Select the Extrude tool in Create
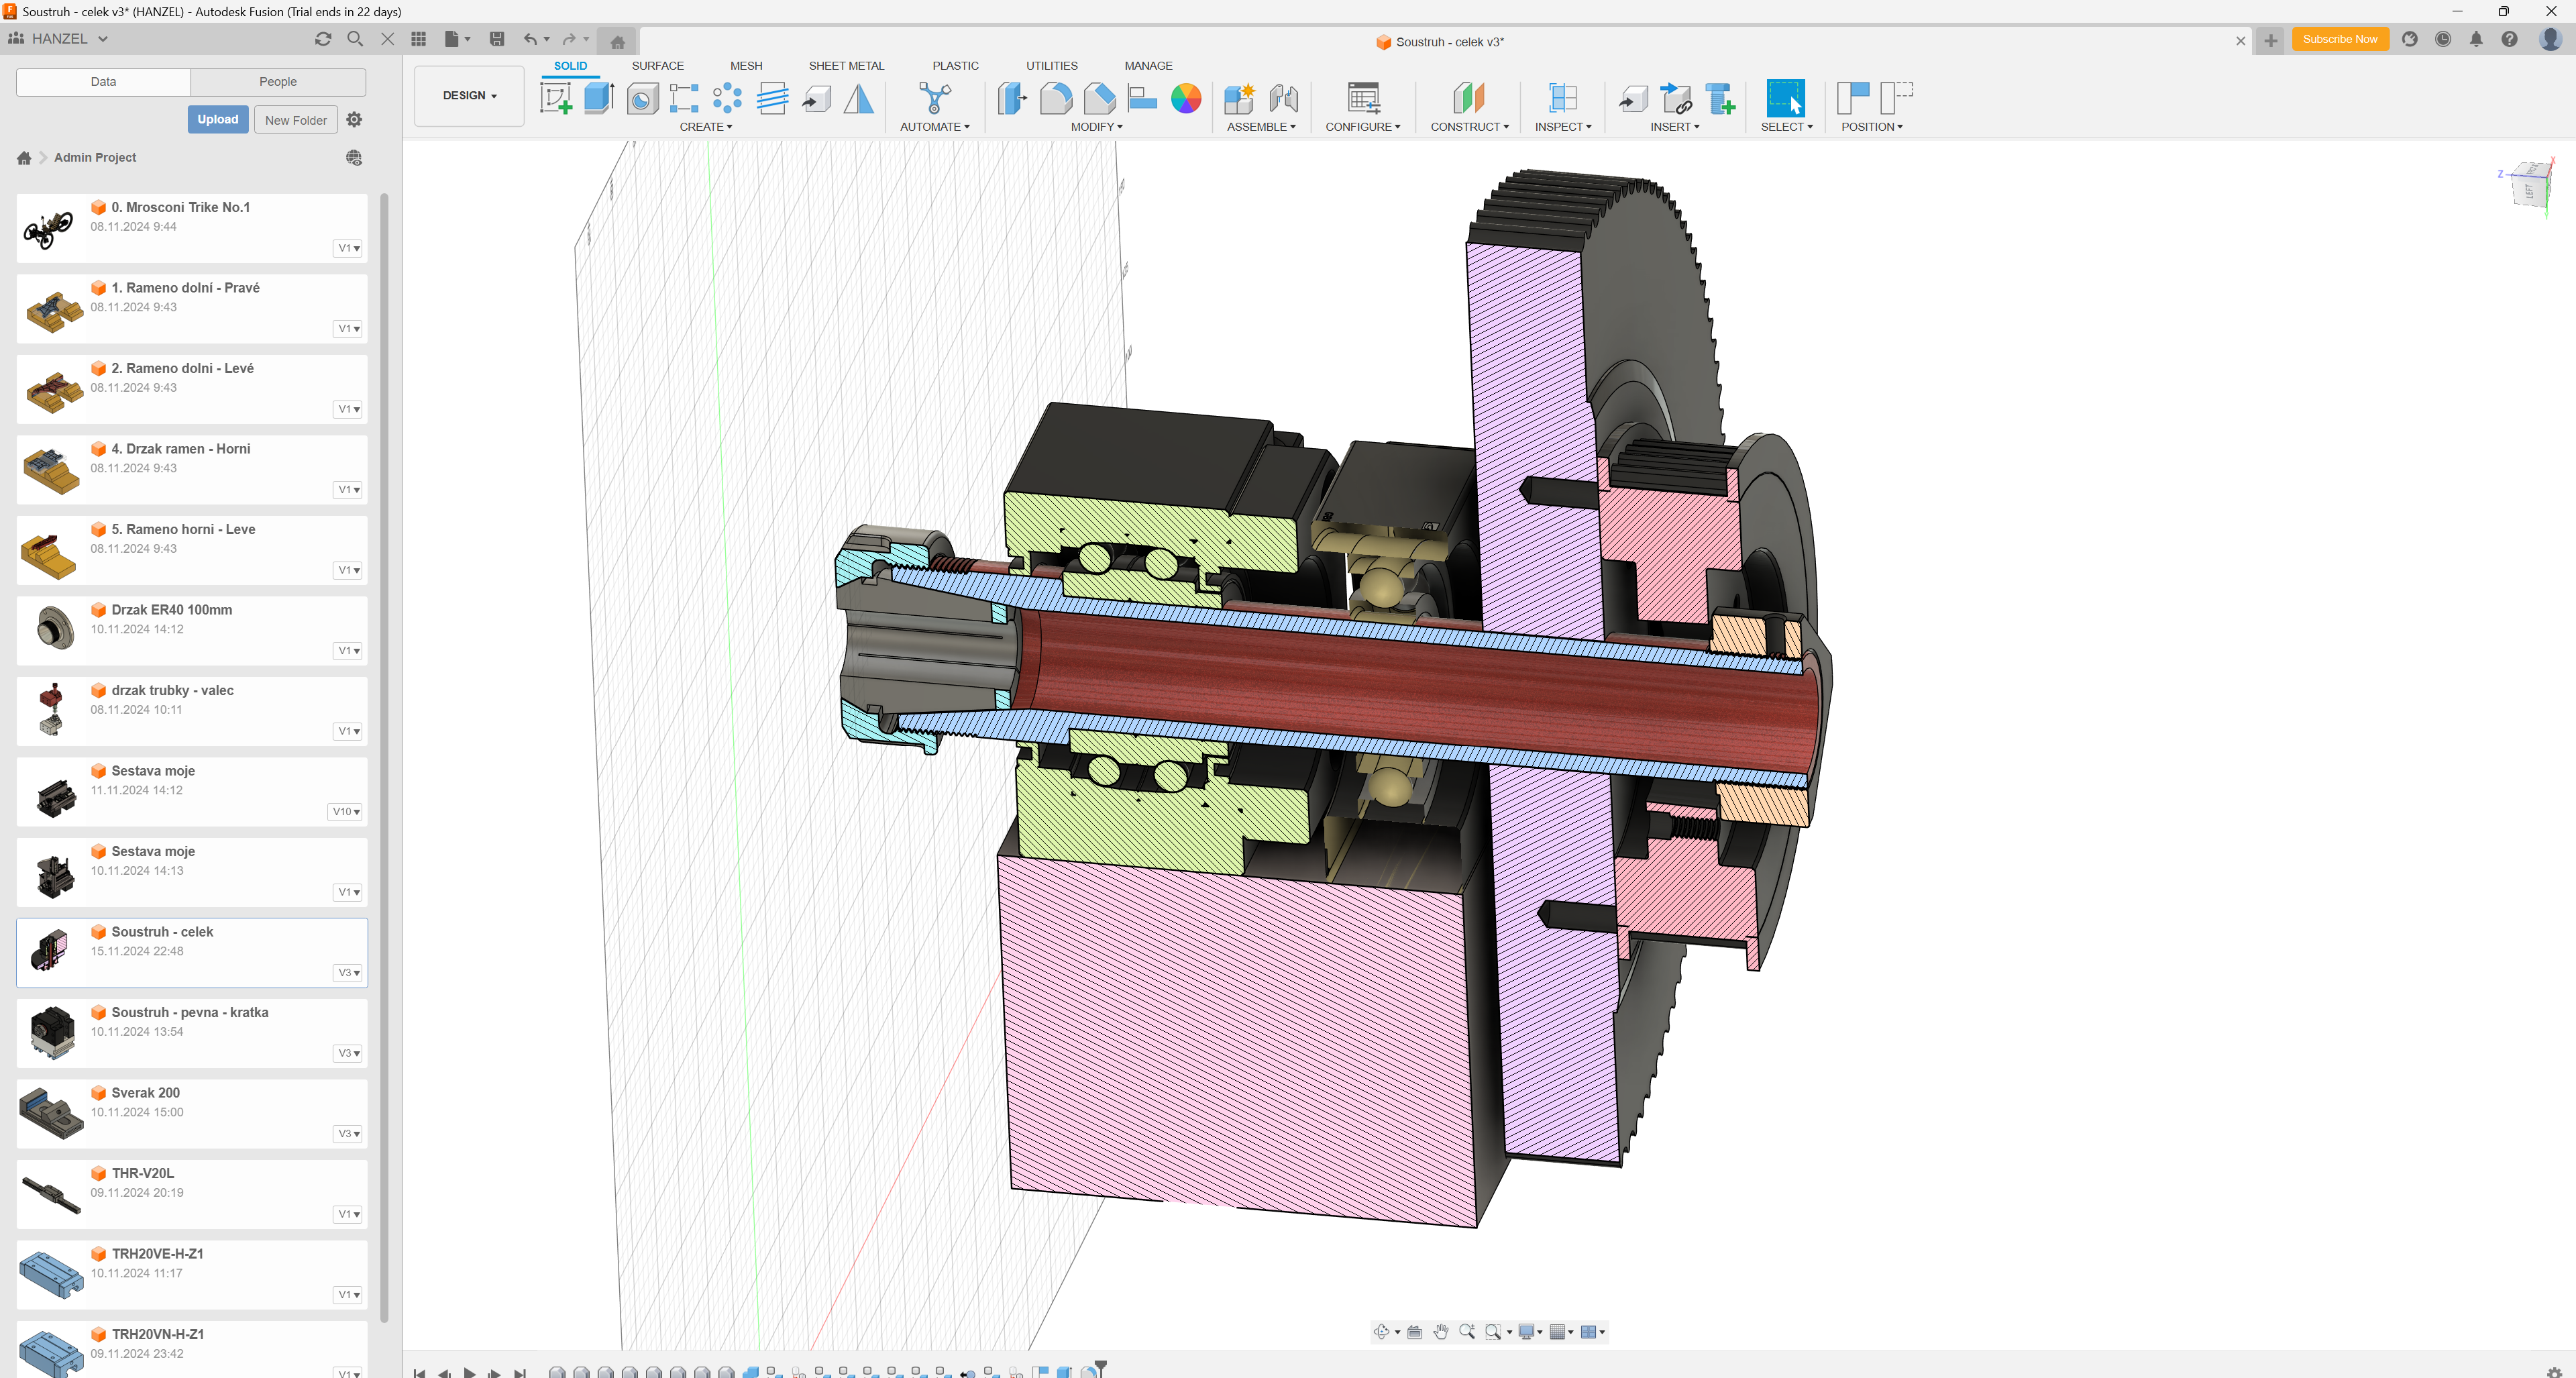The height and width of the screenshot is (1378, 2576). click(598, 98)
